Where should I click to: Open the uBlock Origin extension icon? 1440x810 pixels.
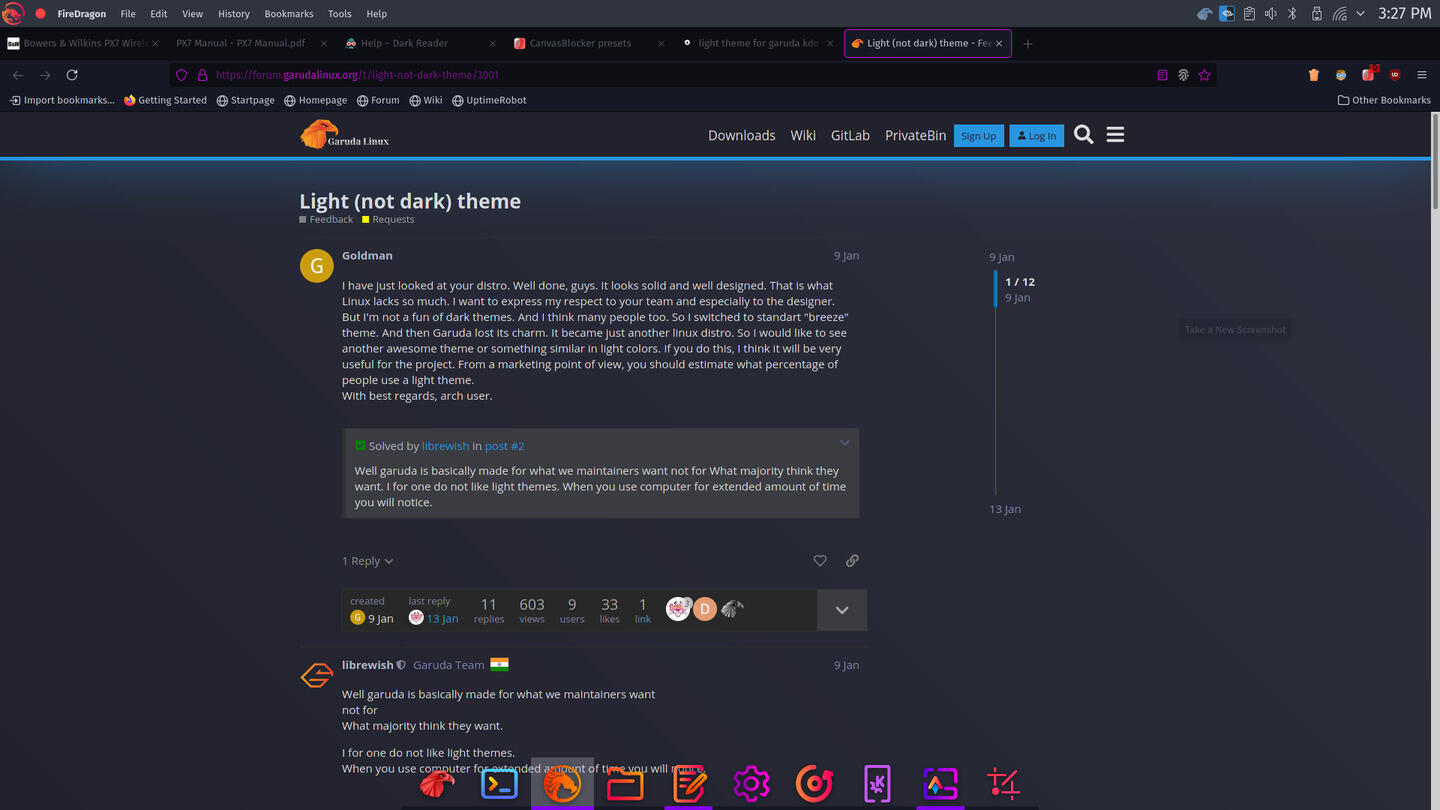1395,75
